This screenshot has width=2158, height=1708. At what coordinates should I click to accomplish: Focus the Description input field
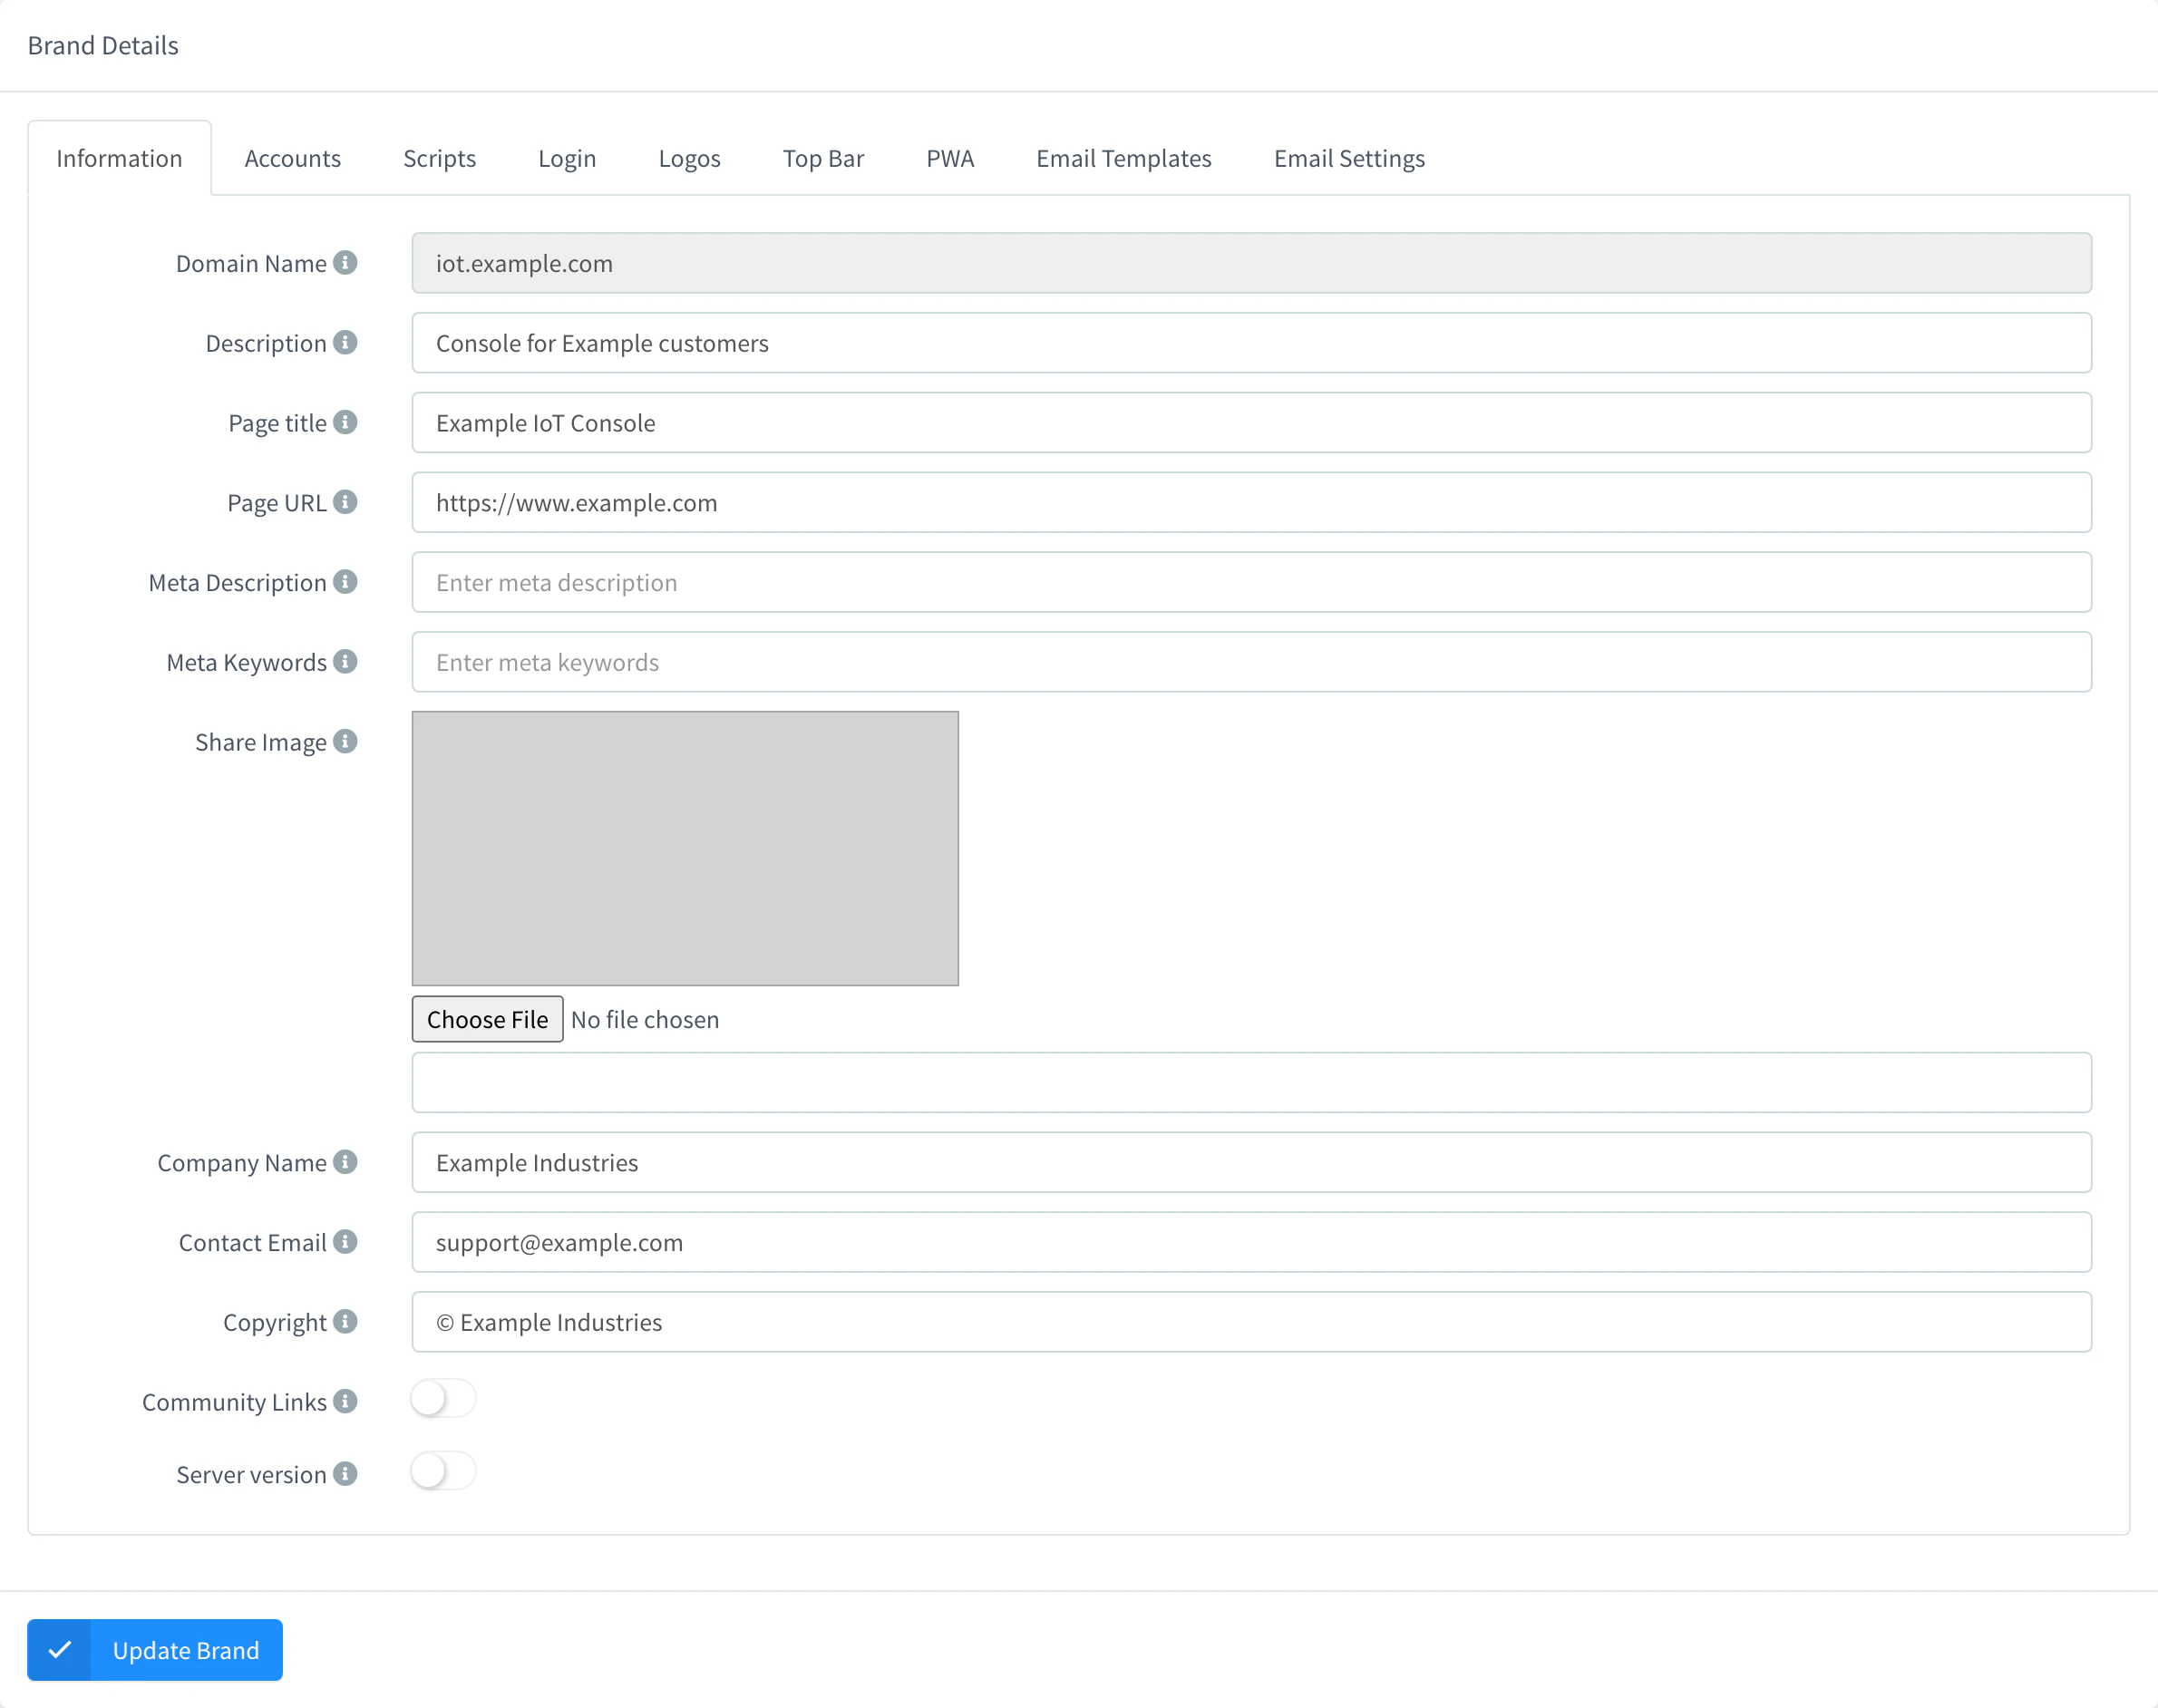(x=1251, y=343)
